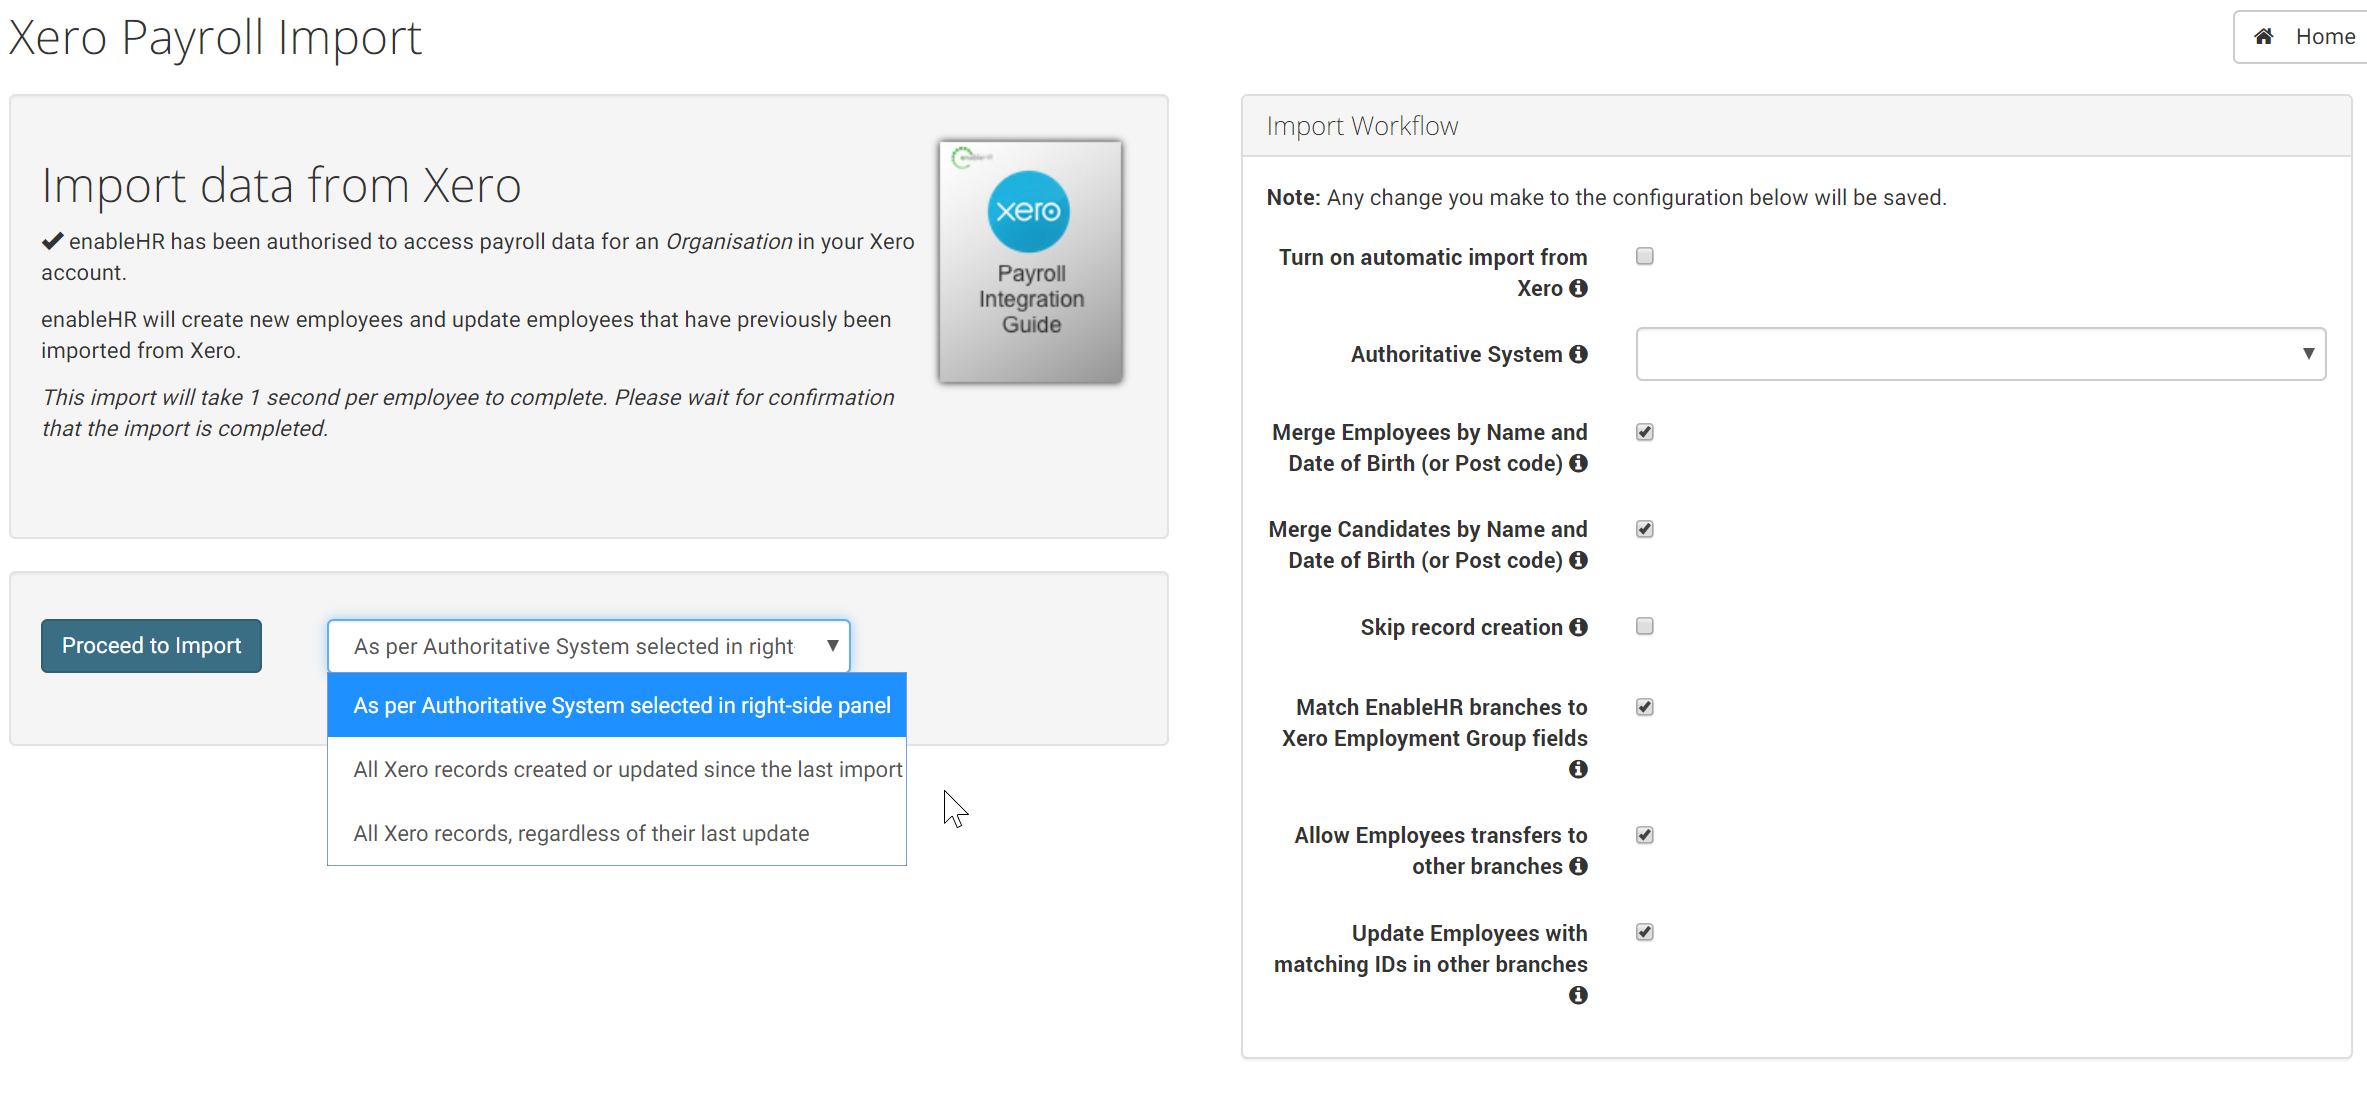Image resolution: width=2367 pixels, height=1106 pixels.
Task: Click the info icon beside Skip record creation
Action: point(1578,627)
